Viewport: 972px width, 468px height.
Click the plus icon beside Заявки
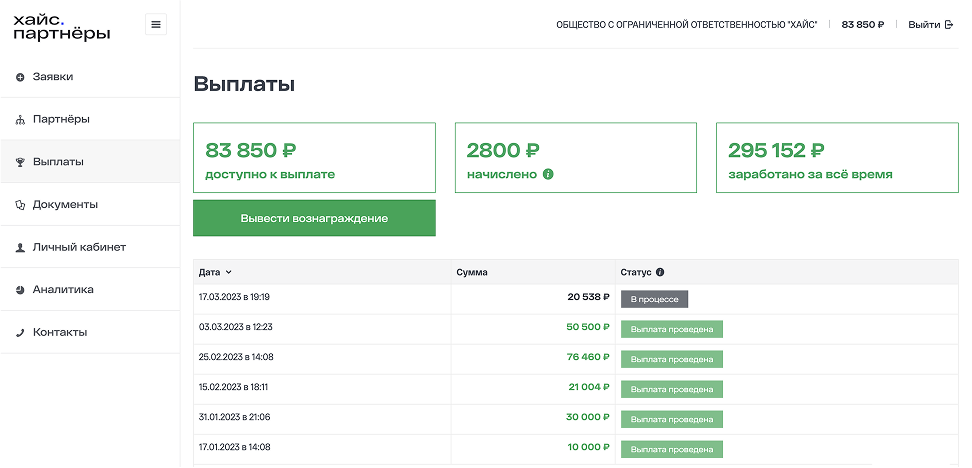pyautogui.click(x=20, y=77)
